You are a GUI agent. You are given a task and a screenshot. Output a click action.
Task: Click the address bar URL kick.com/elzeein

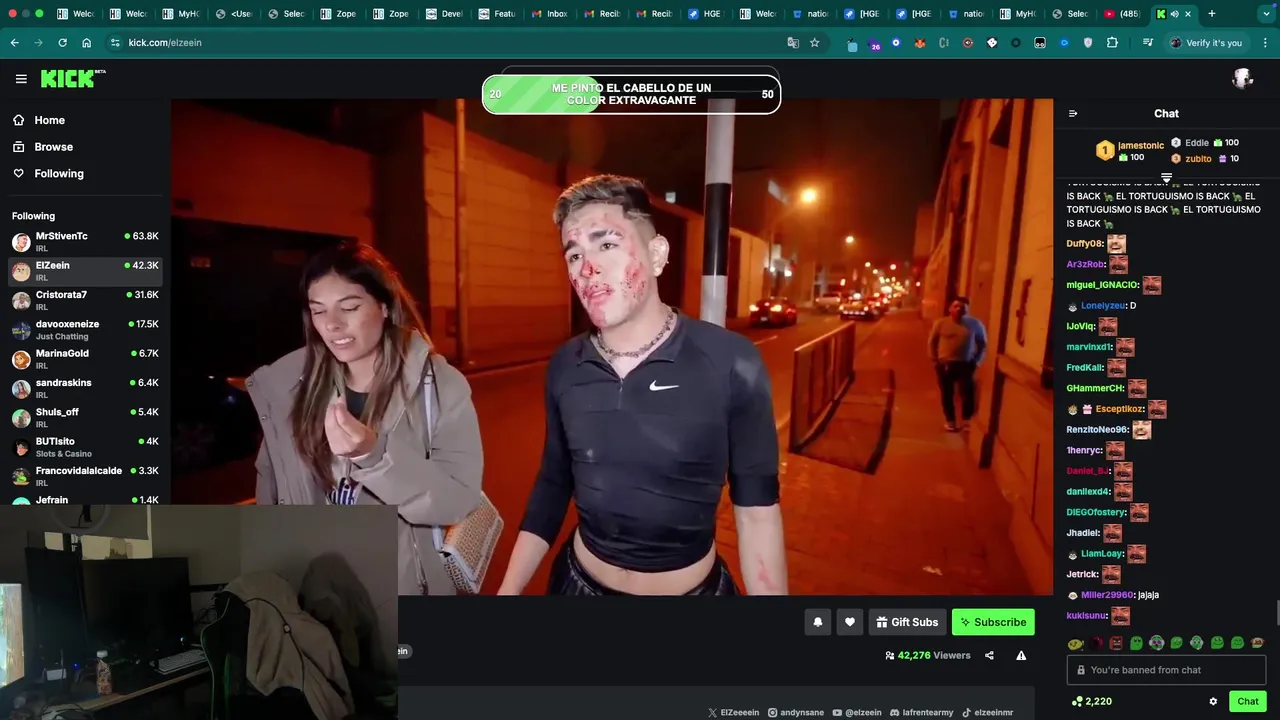pyautogui.click(x=165, y=43)
